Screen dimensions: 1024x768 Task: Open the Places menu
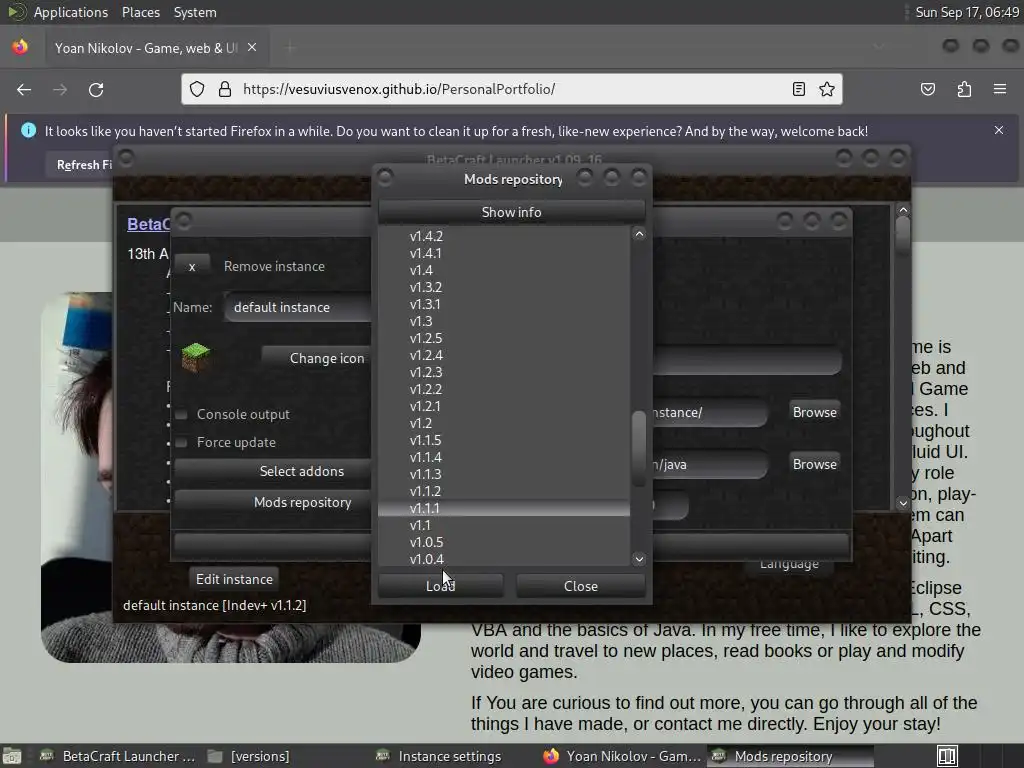140,12
